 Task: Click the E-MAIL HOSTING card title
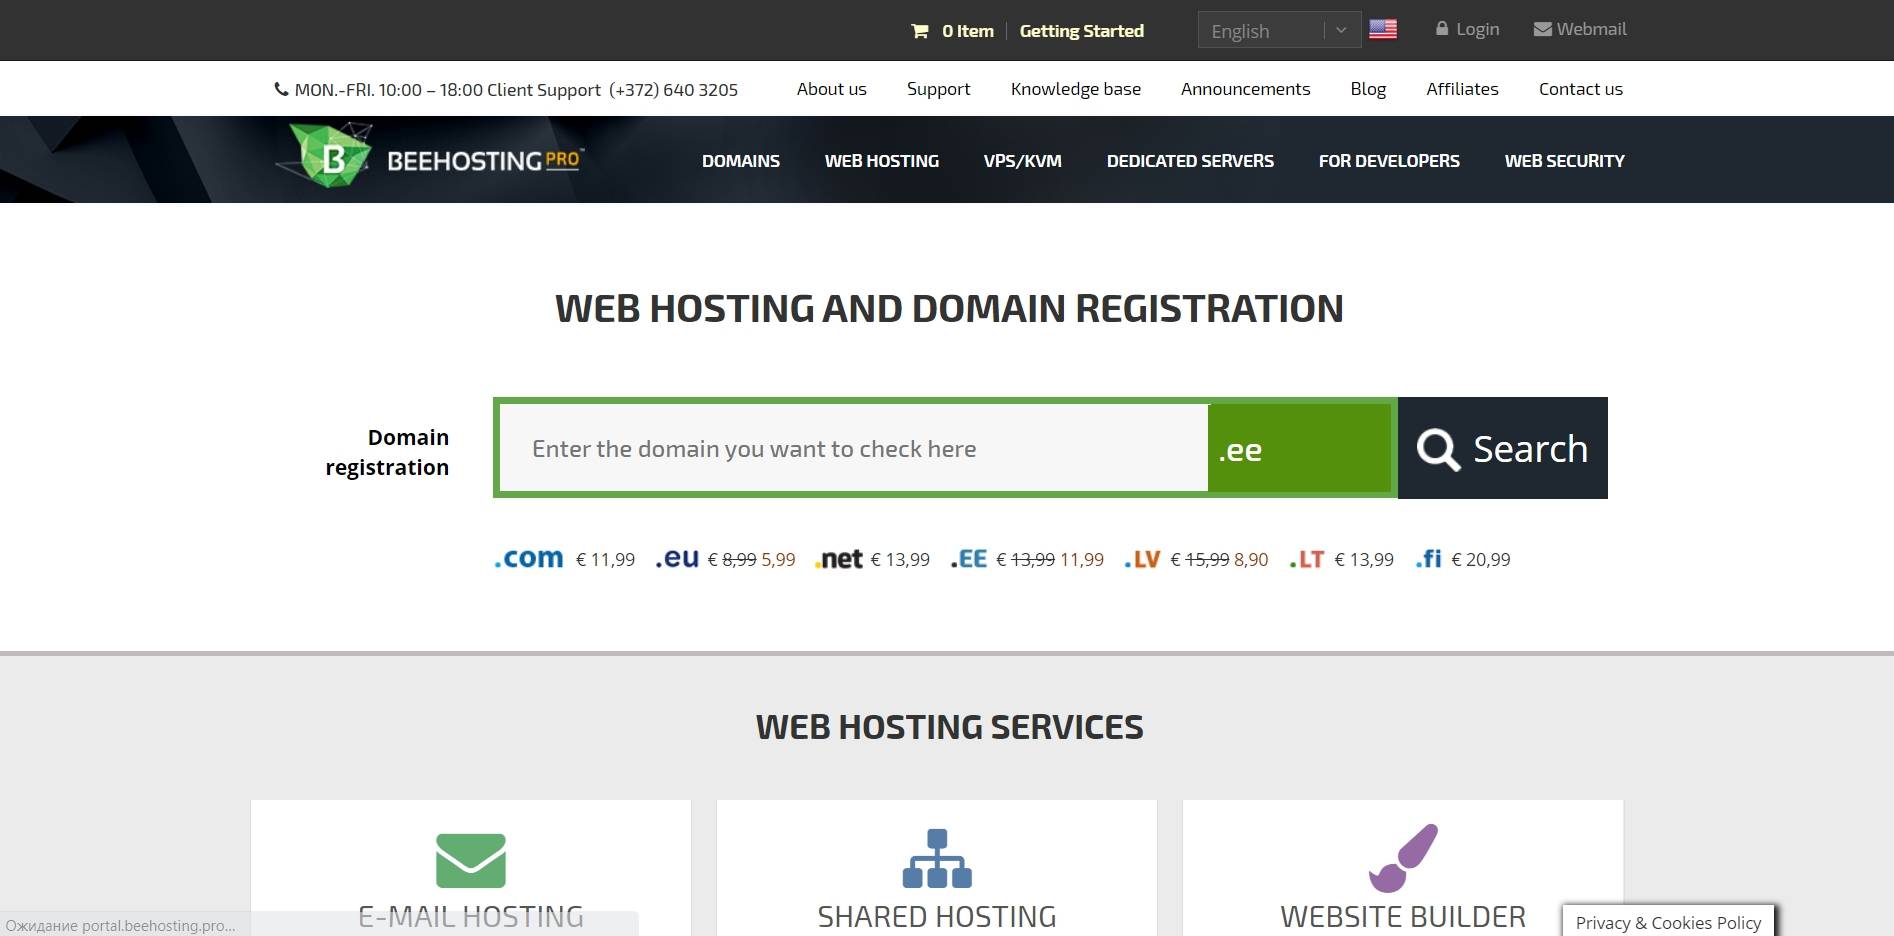pos(471,916)
